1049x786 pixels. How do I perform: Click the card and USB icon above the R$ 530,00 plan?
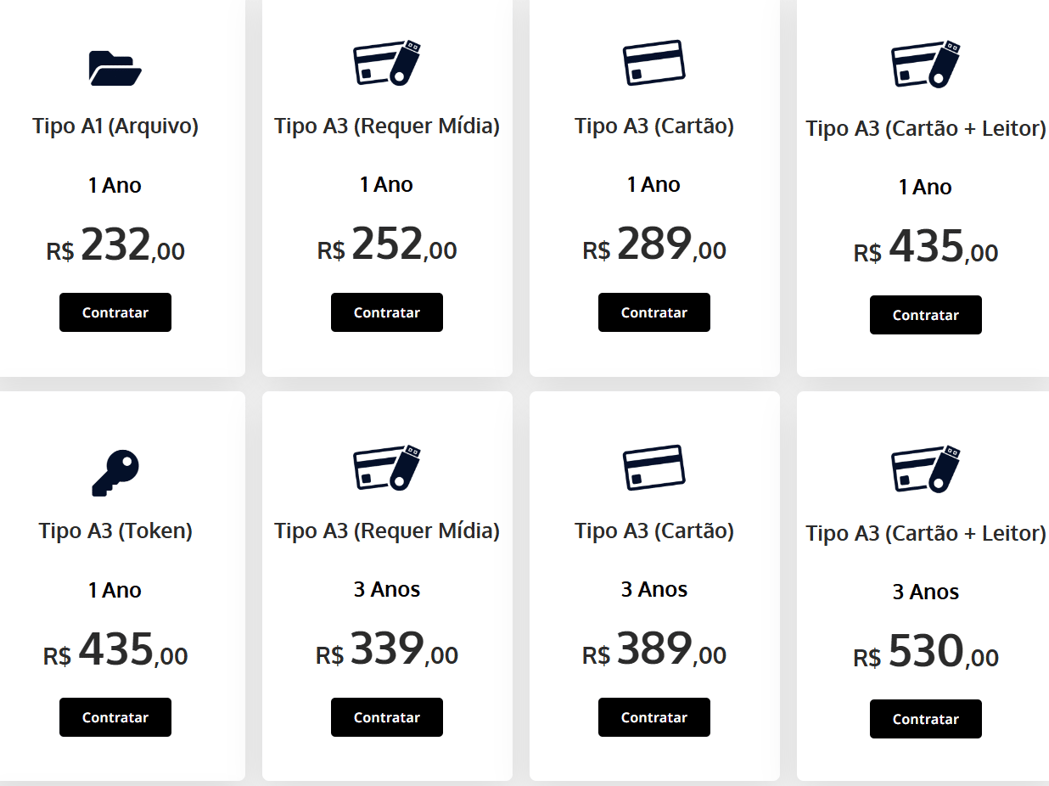(926, 470)
